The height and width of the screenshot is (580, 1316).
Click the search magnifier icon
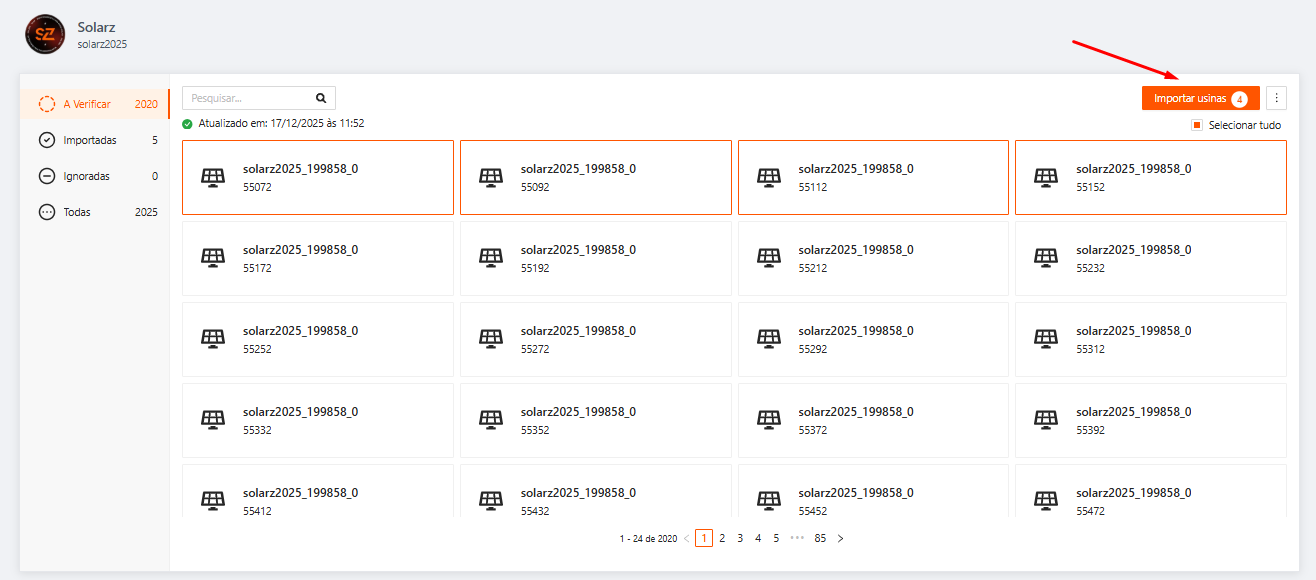coord(321,98)
